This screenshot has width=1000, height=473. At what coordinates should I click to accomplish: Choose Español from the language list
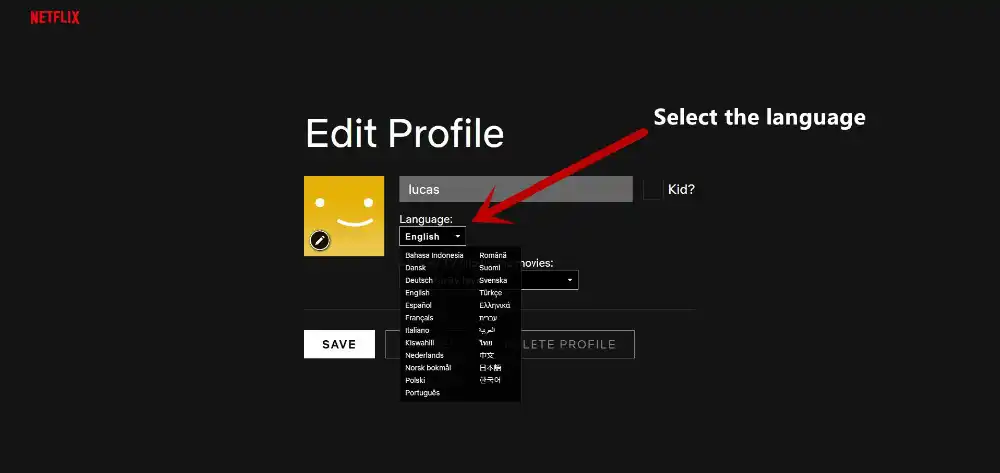(x=418, y=305)
